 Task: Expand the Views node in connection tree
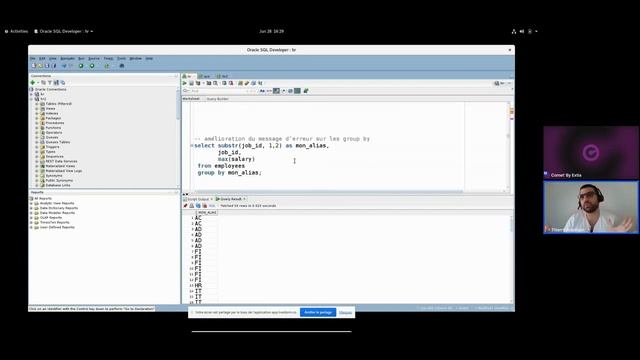37,109
